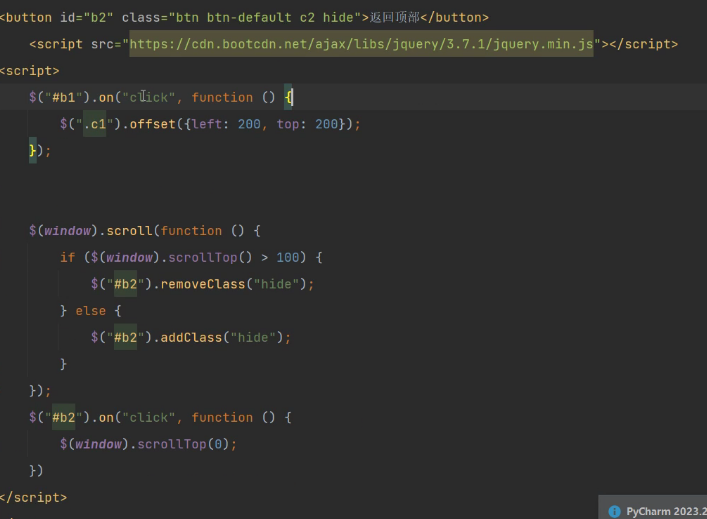Click the highlighted closing brace below offset line
707x519 pixels.
pyautogui.click(x=32, y=151)
